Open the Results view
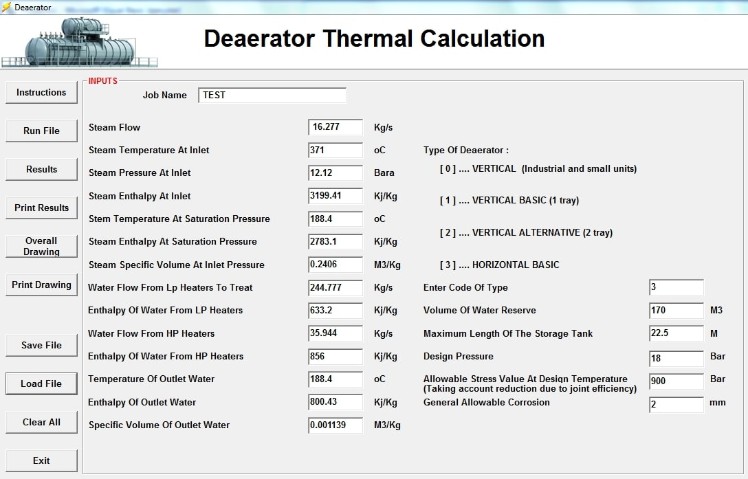 pos(42,169)
